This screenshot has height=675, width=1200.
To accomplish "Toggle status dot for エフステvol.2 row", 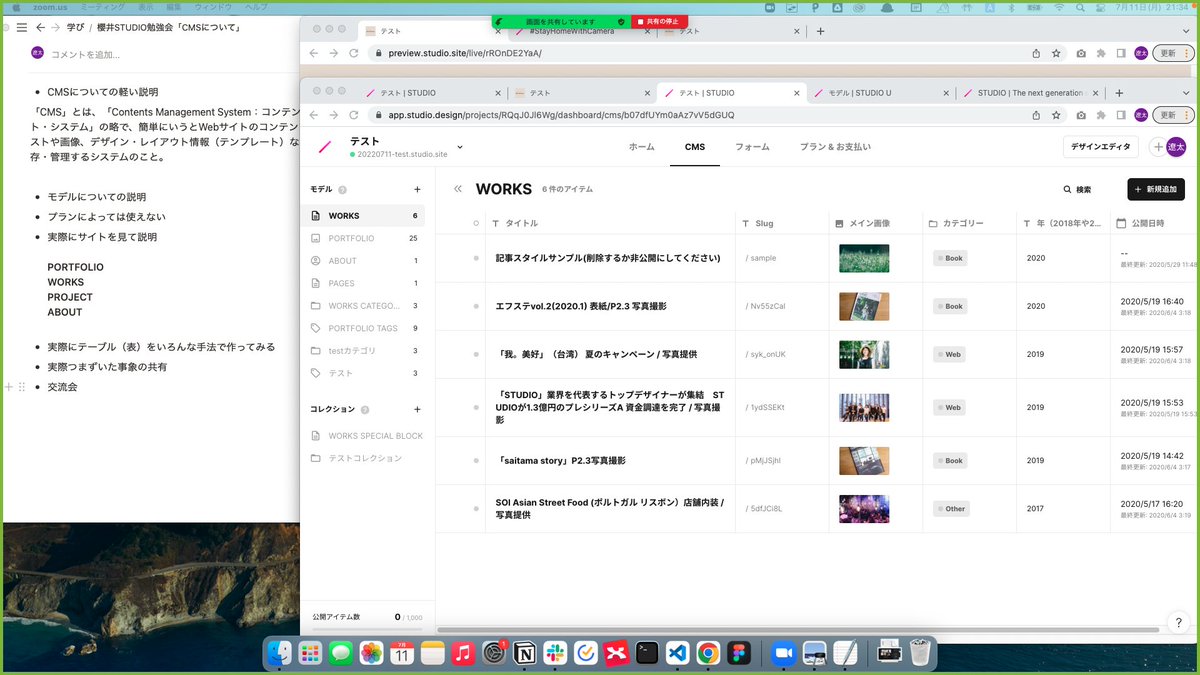I will tap(476, 306).
